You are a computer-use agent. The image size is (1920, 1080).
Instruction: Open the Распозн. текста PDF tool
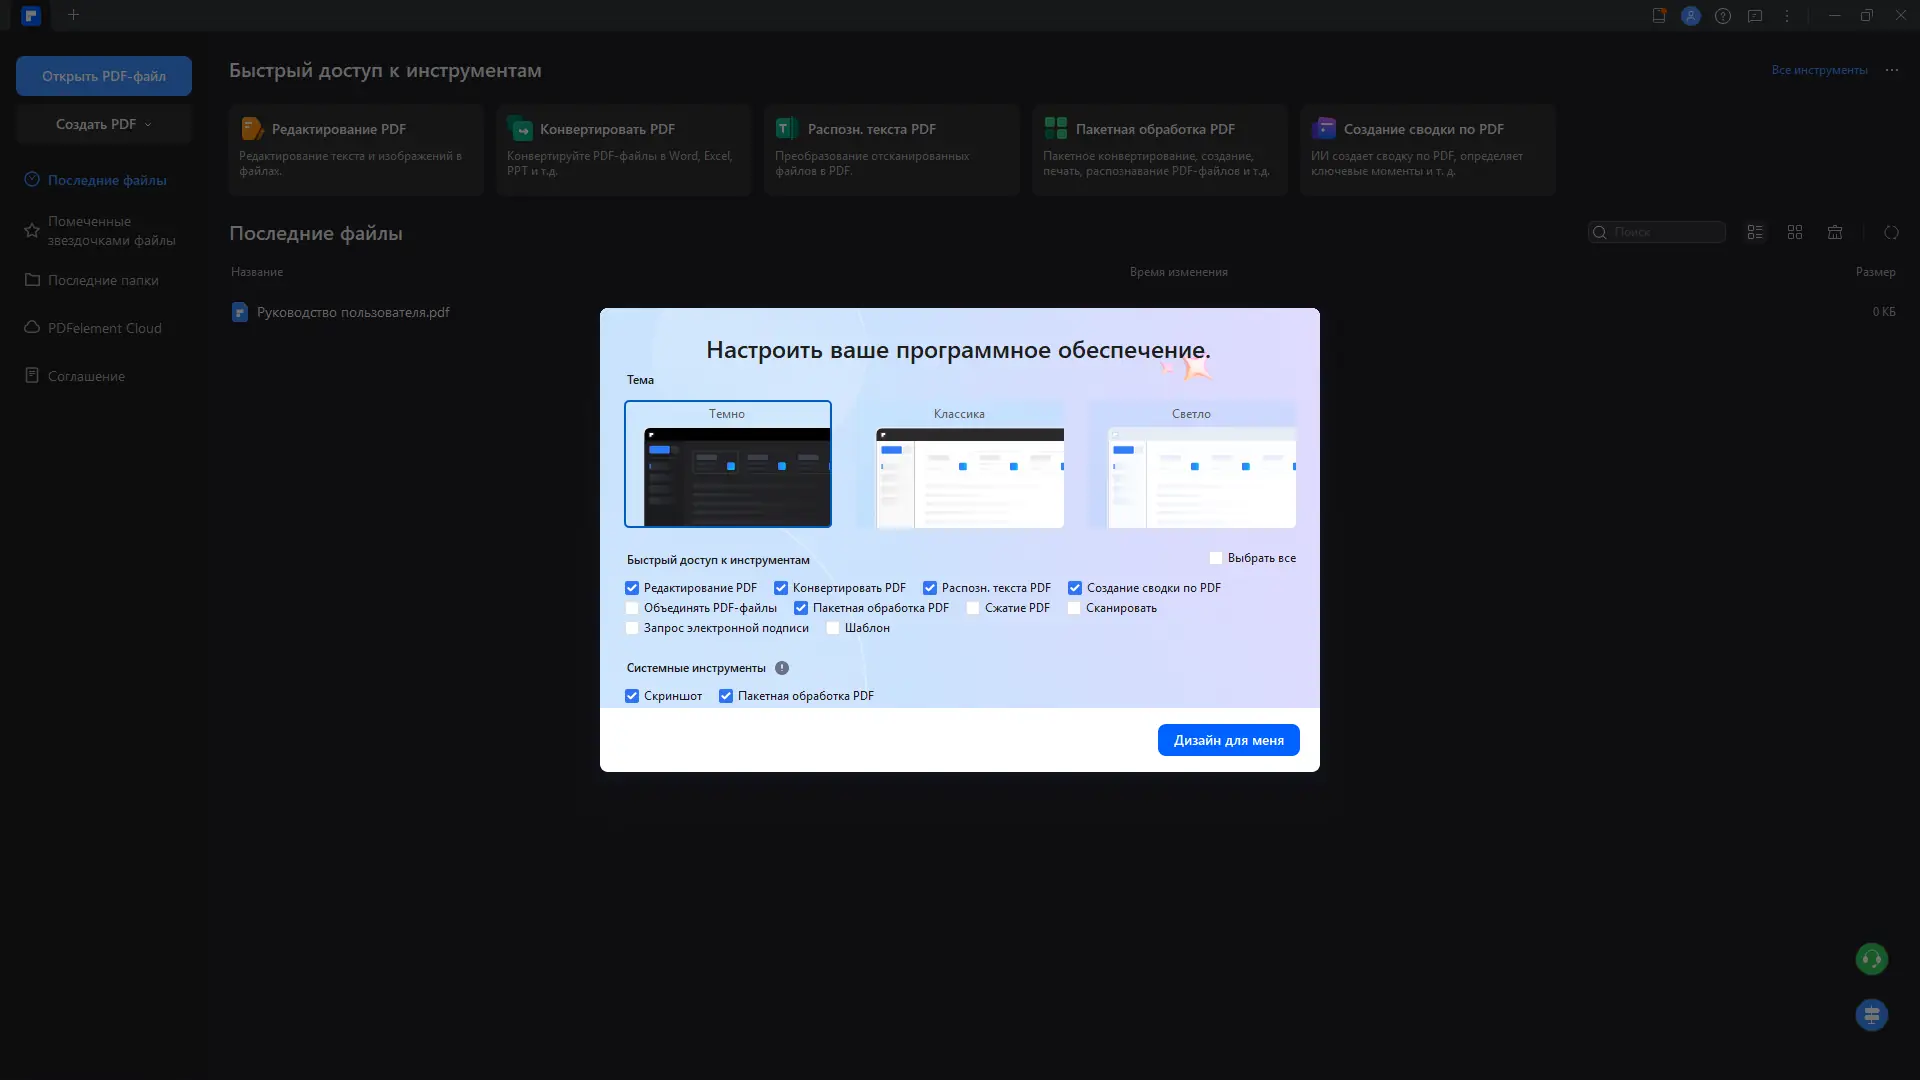pos(890,149)
